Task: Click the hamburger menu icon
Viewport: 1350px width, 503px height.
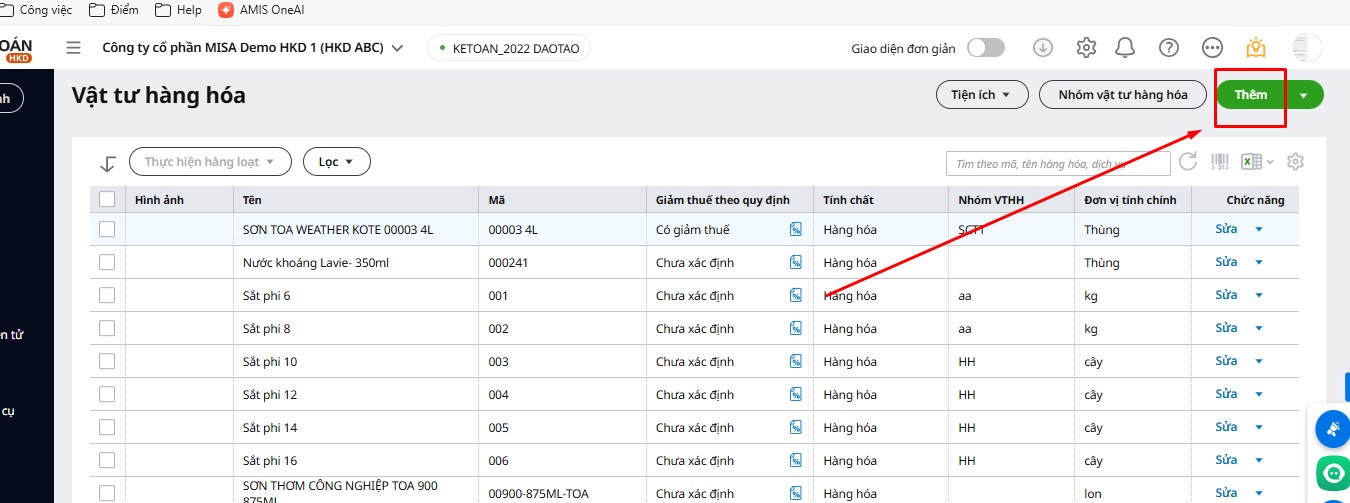Action: click(73, 48)
